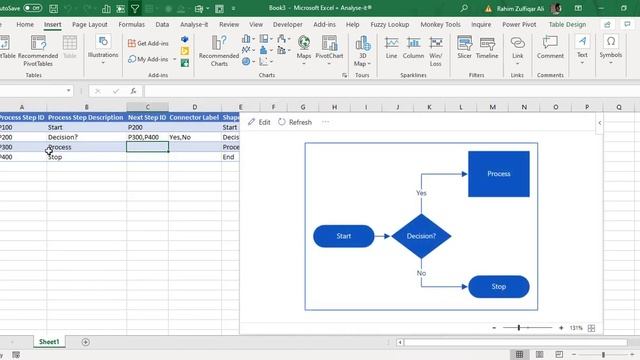Insert a Comment
640x360 pixels.
coord(550,47)
